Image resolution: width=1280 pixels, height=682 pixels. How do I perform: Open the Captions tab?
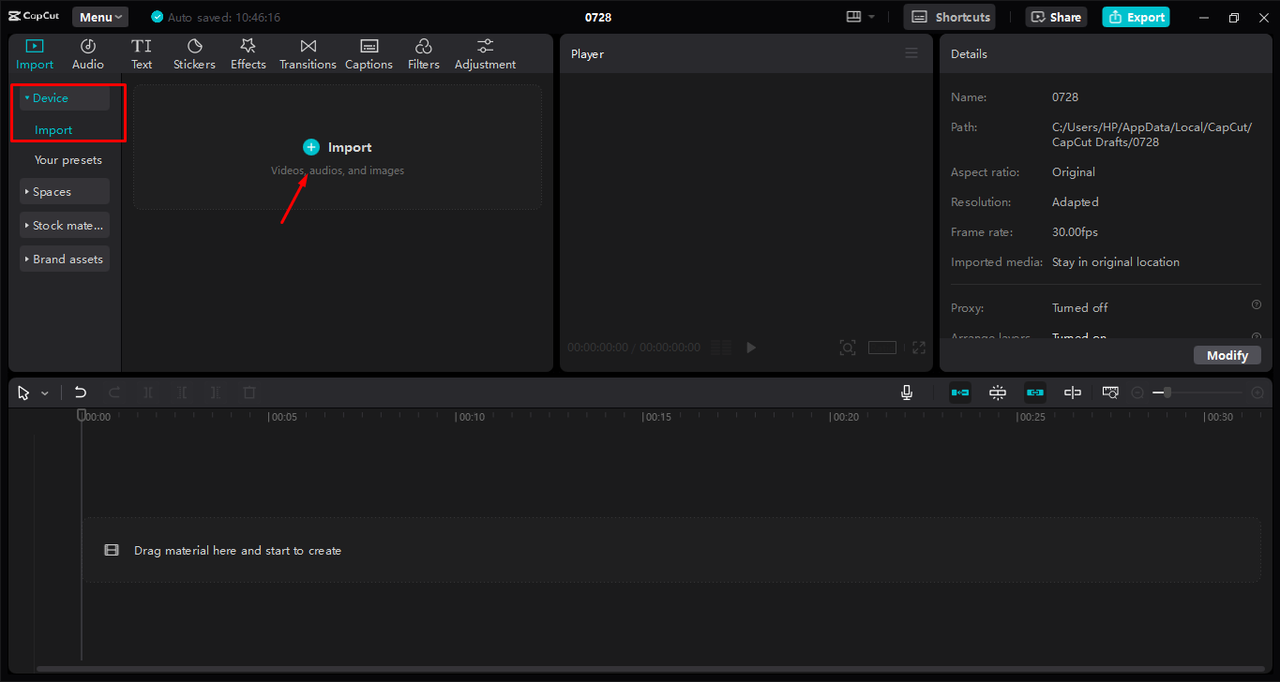click(x=369, y=54)
